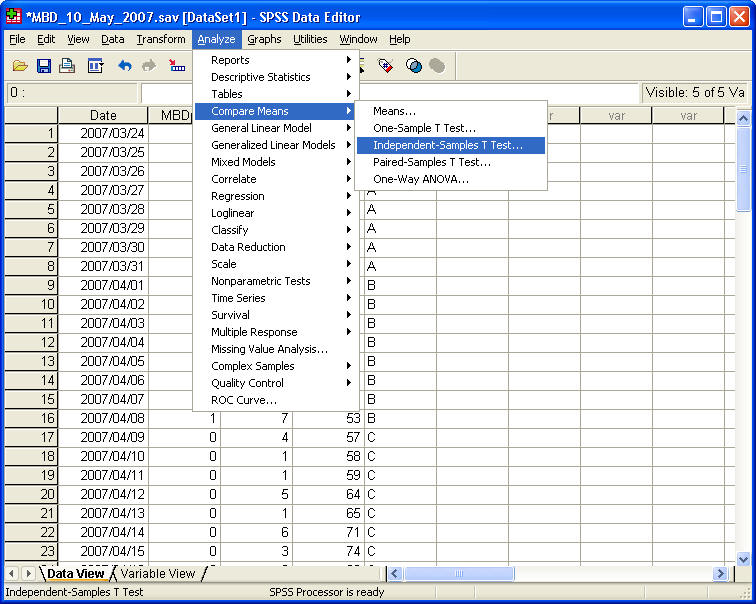The width and height of the screenshot is (756, 604).
Task: Select Missing Value Analysis menu entry
Action: click(x=275, y=349)
